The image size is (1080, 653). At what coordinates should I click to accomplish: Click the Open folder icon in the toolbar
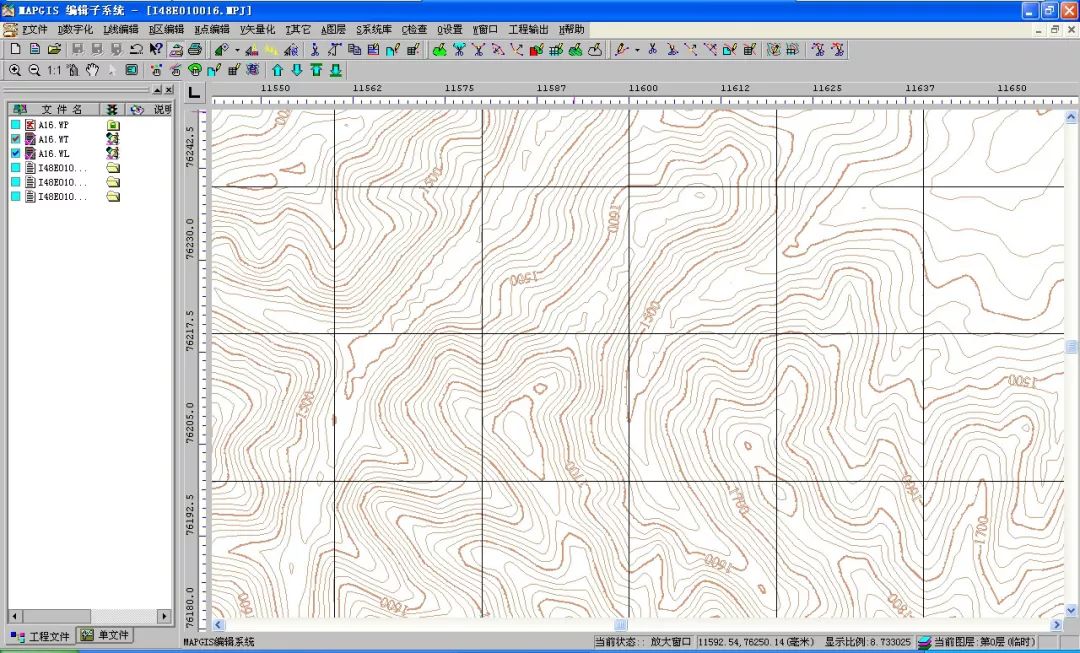click(54, 50)
